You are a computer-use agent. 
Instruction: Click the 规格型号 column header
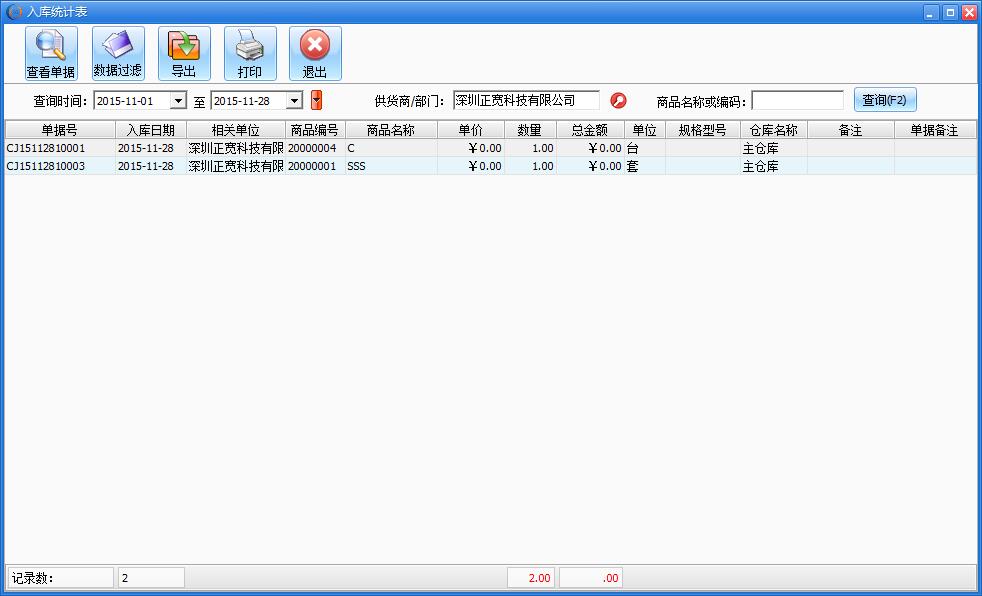(703, 130)
